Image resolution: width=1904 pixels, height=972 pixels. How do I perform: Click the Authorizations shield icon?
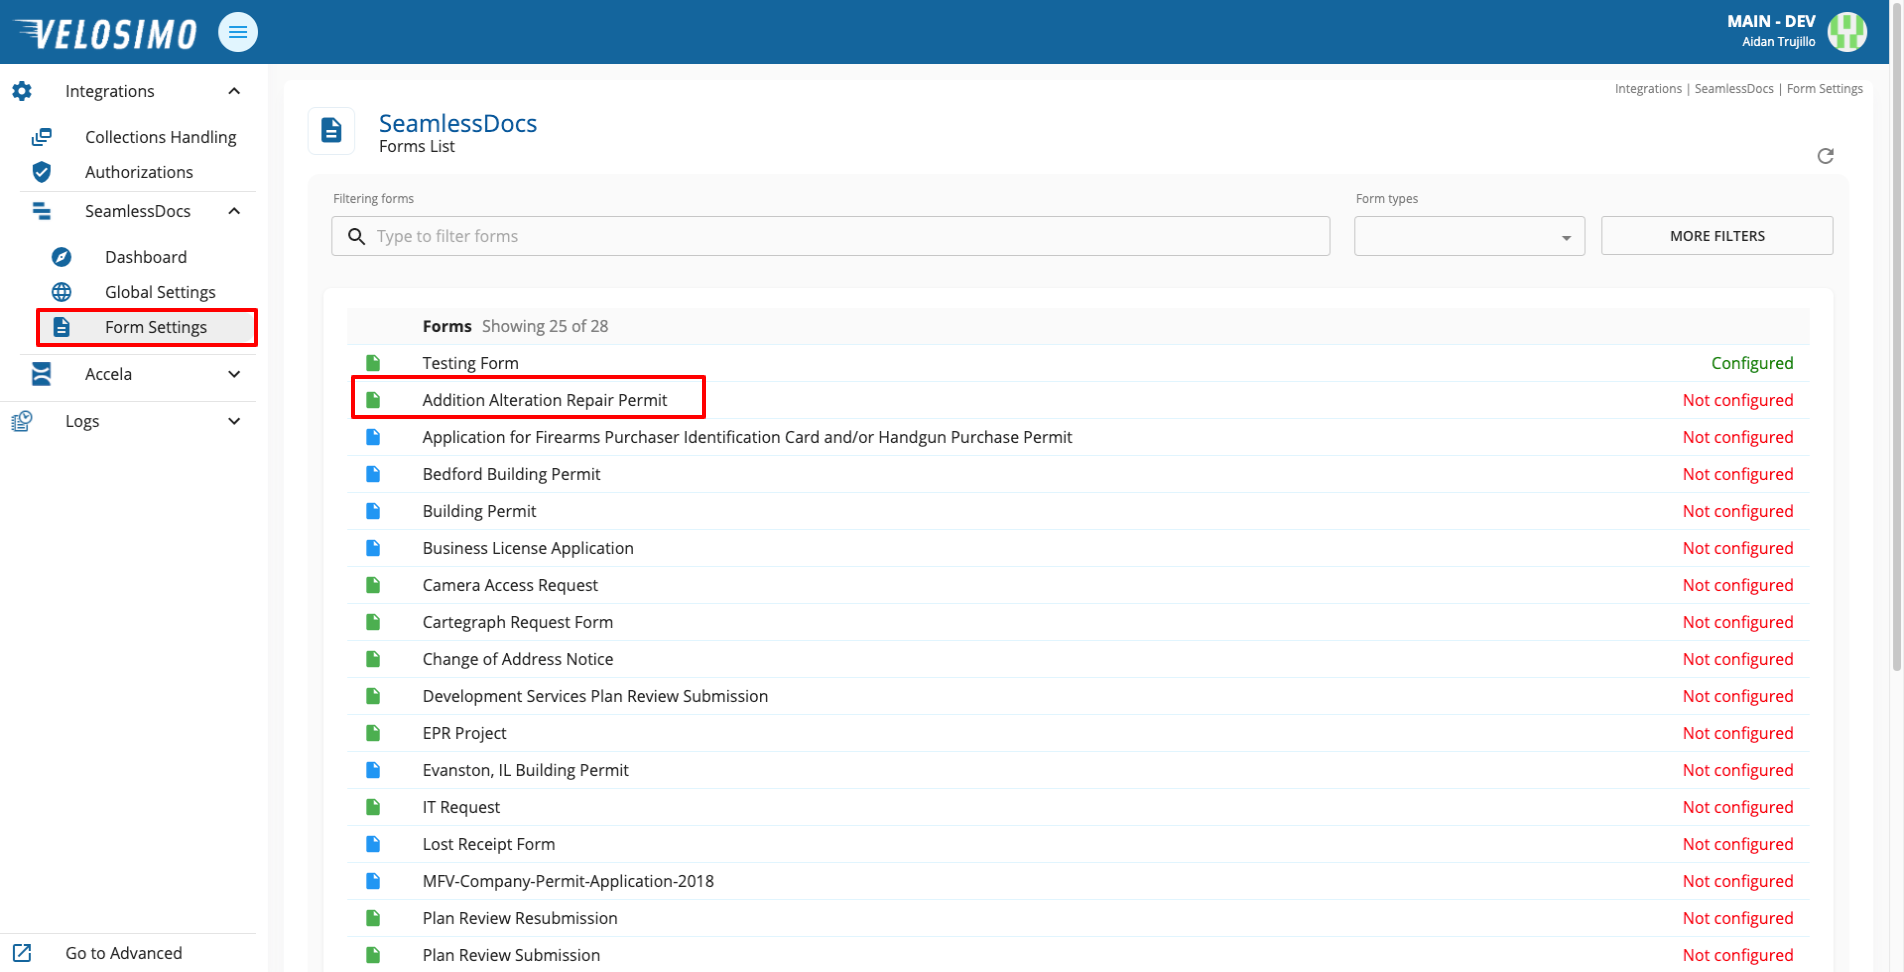click(42, 172)
